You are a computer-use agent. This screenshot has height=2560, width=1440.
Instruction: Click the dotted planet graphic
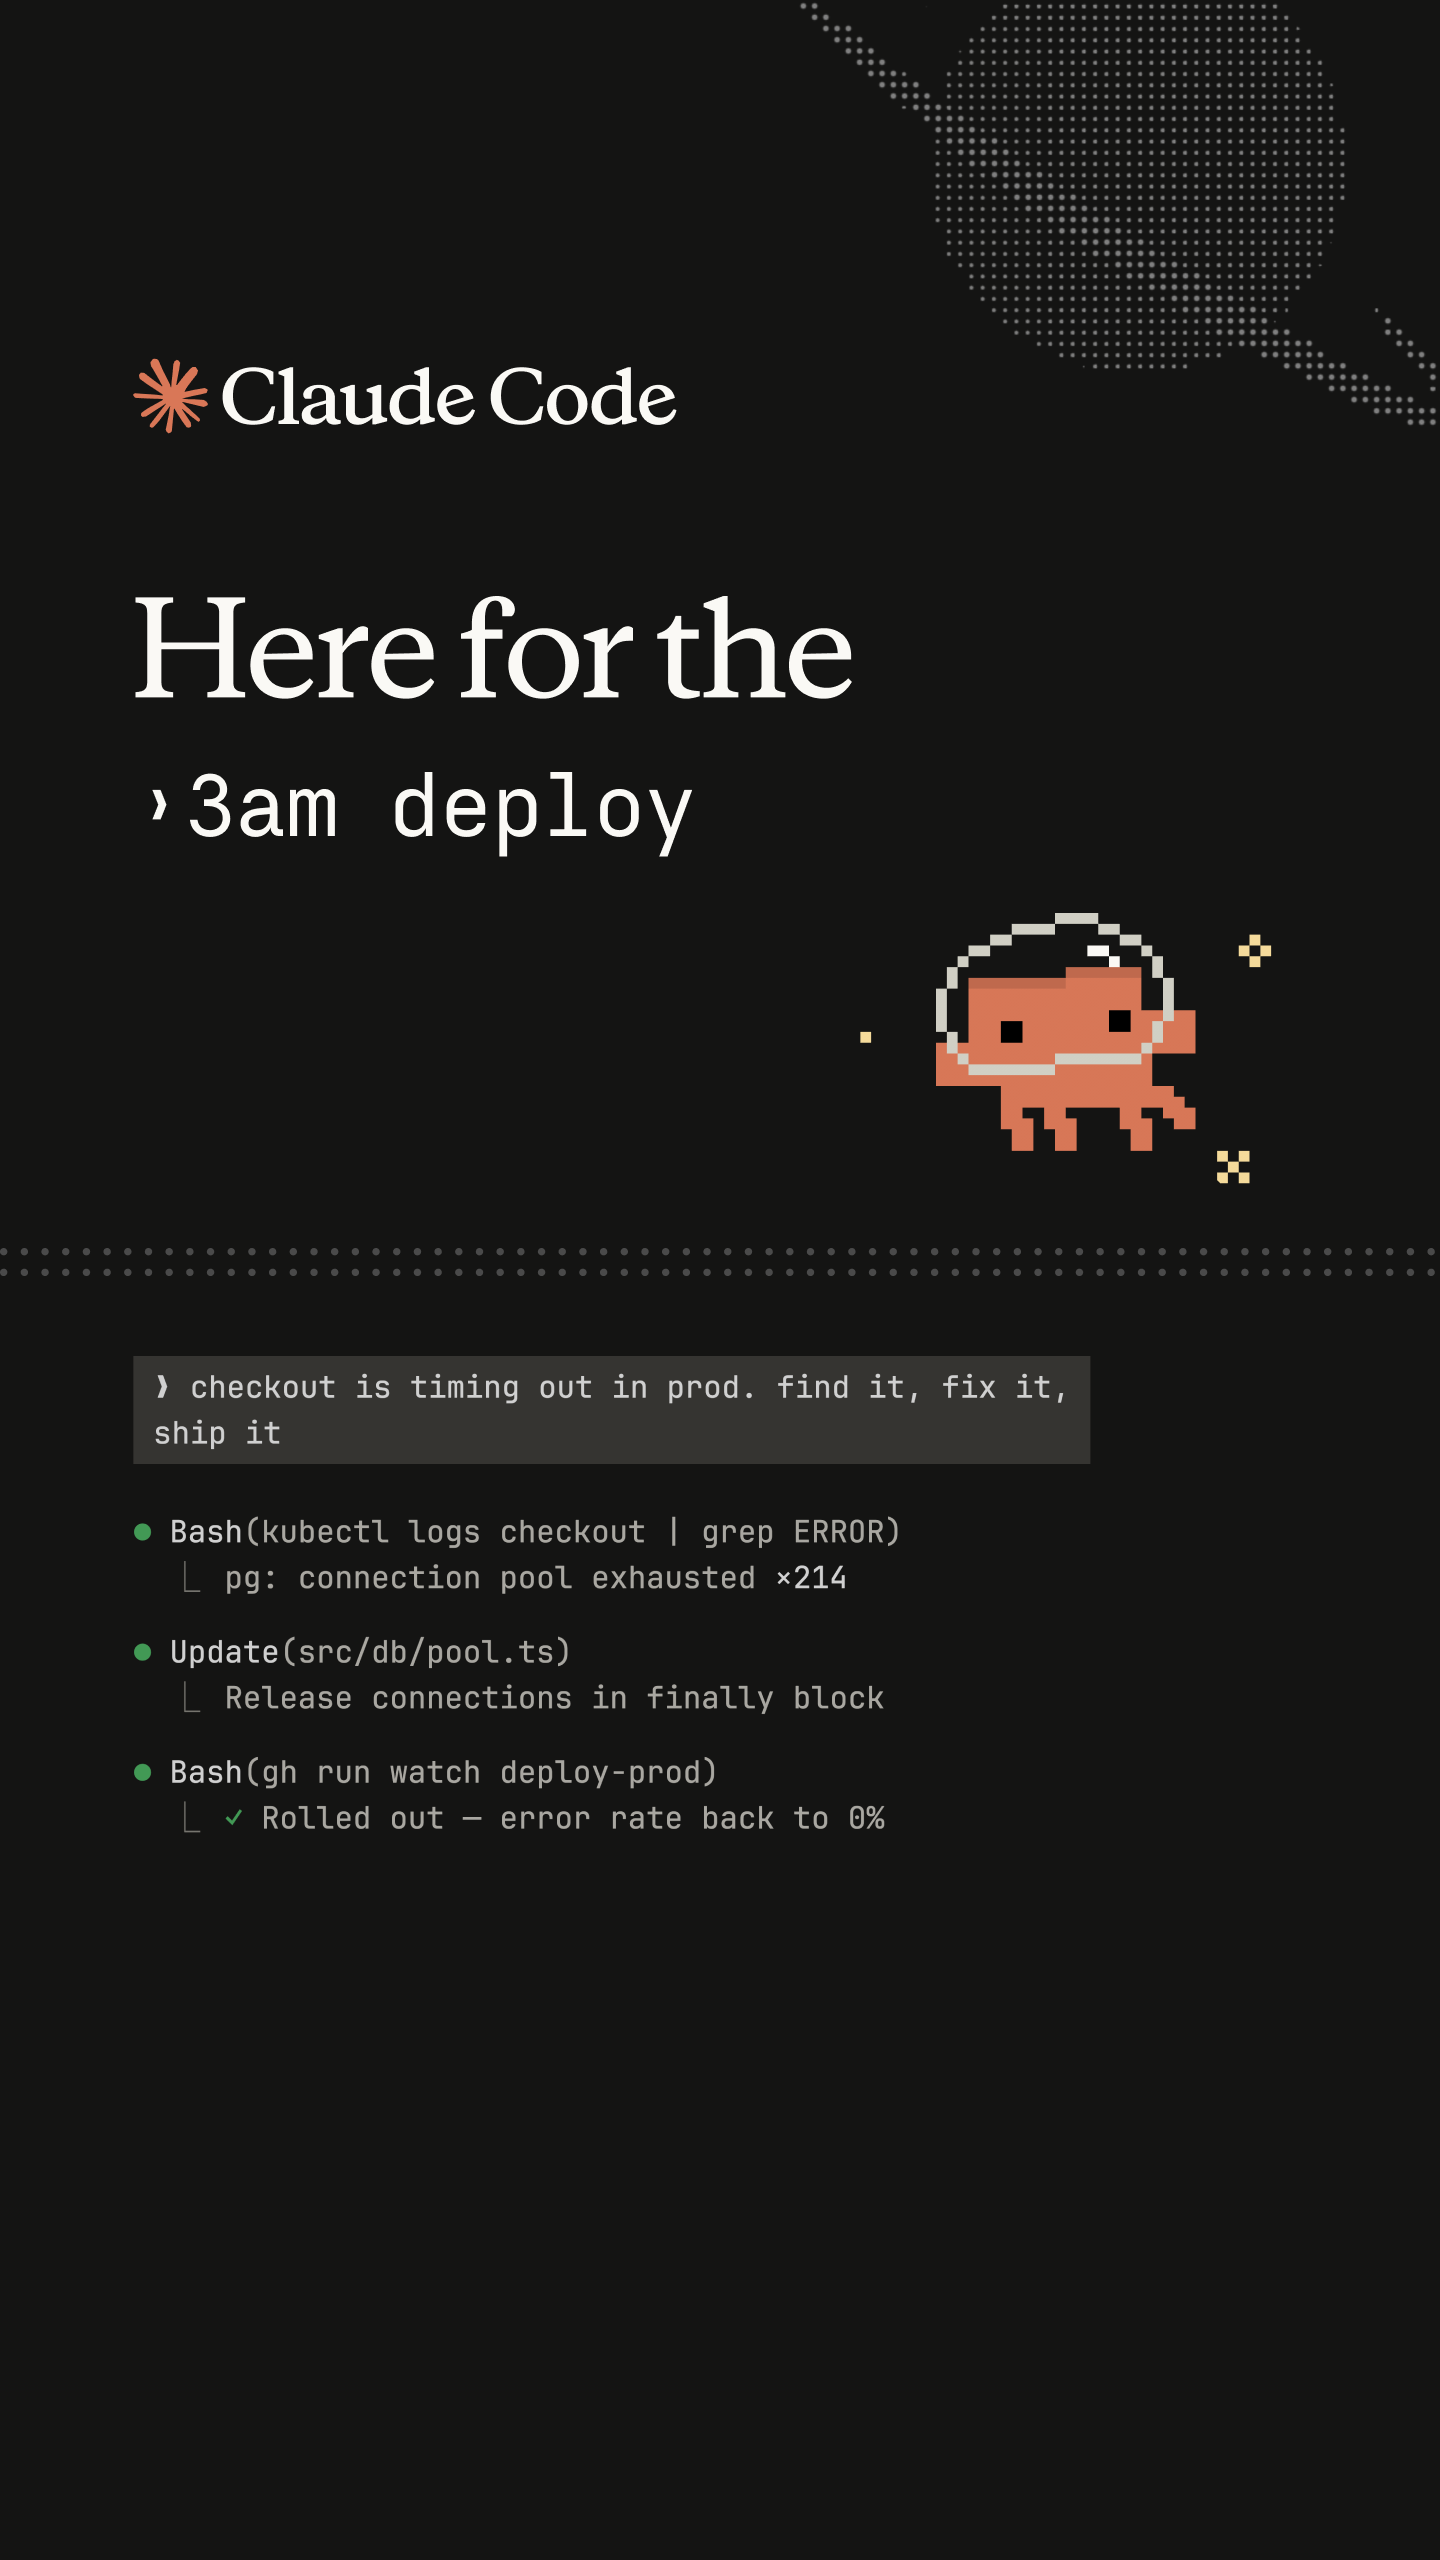pyautogui.click(x=1139, y=185)
